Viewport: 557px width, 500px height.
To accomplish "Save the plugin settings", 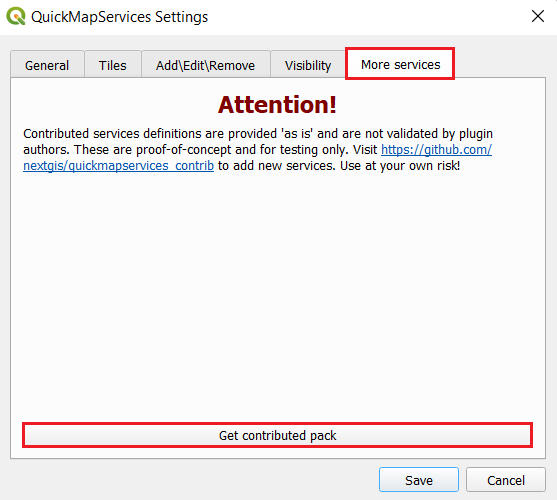I will pyautogui.click(x=419, y=480).
